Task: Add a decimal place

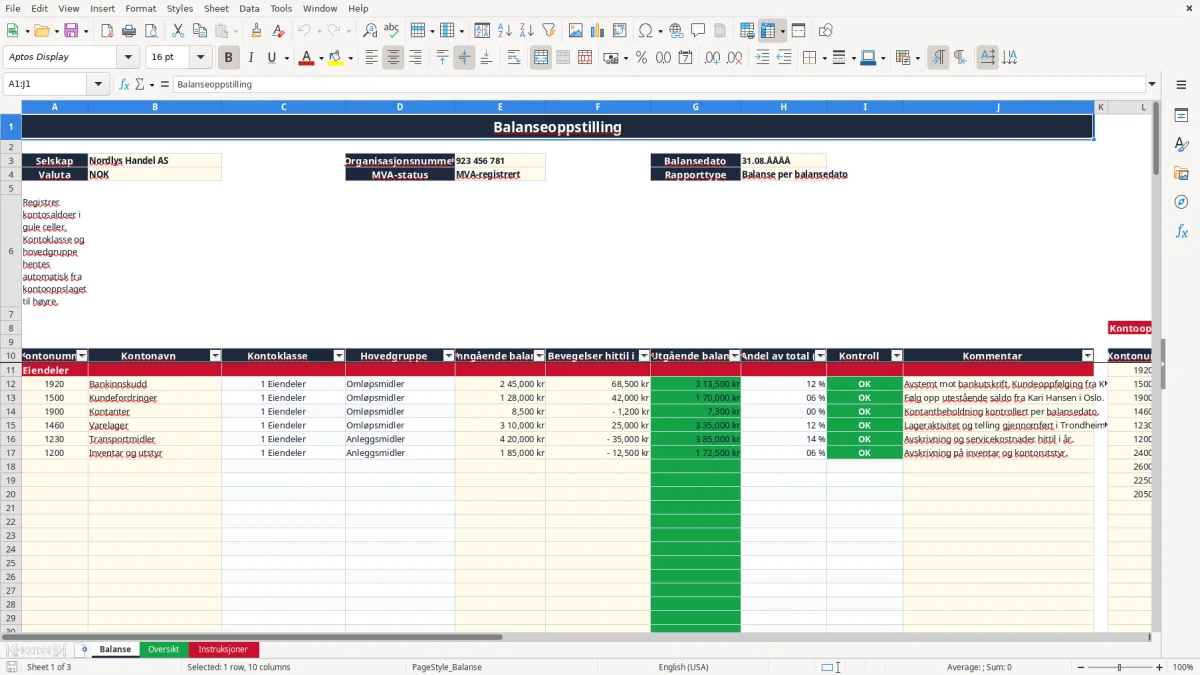Action: [x=710, y=58]
